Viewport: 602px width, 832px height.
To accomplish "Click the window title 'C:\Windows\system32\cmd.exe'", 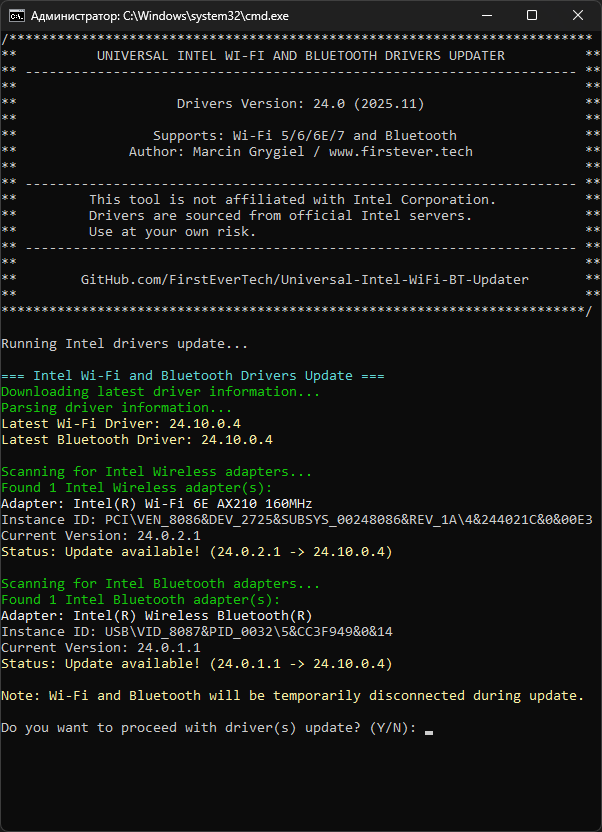I will click(206, 16).
